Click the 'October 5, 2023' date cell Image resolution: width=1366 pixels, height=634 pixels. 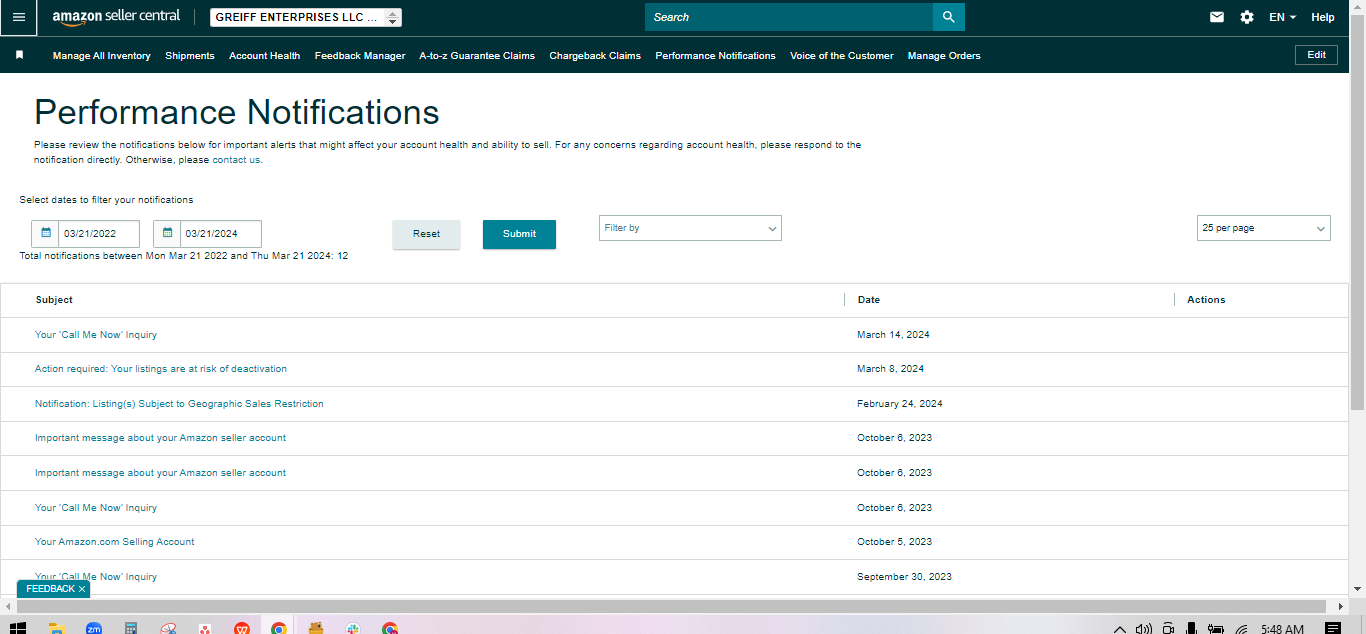[894, 542]
